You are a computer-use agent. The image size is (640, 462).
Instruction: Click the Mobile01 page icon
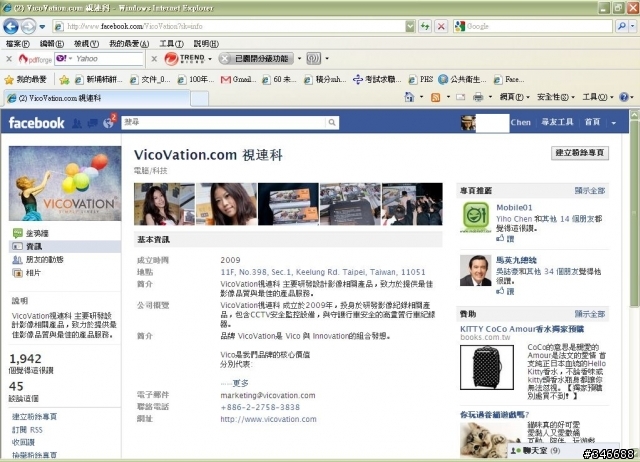coord(476,217)
